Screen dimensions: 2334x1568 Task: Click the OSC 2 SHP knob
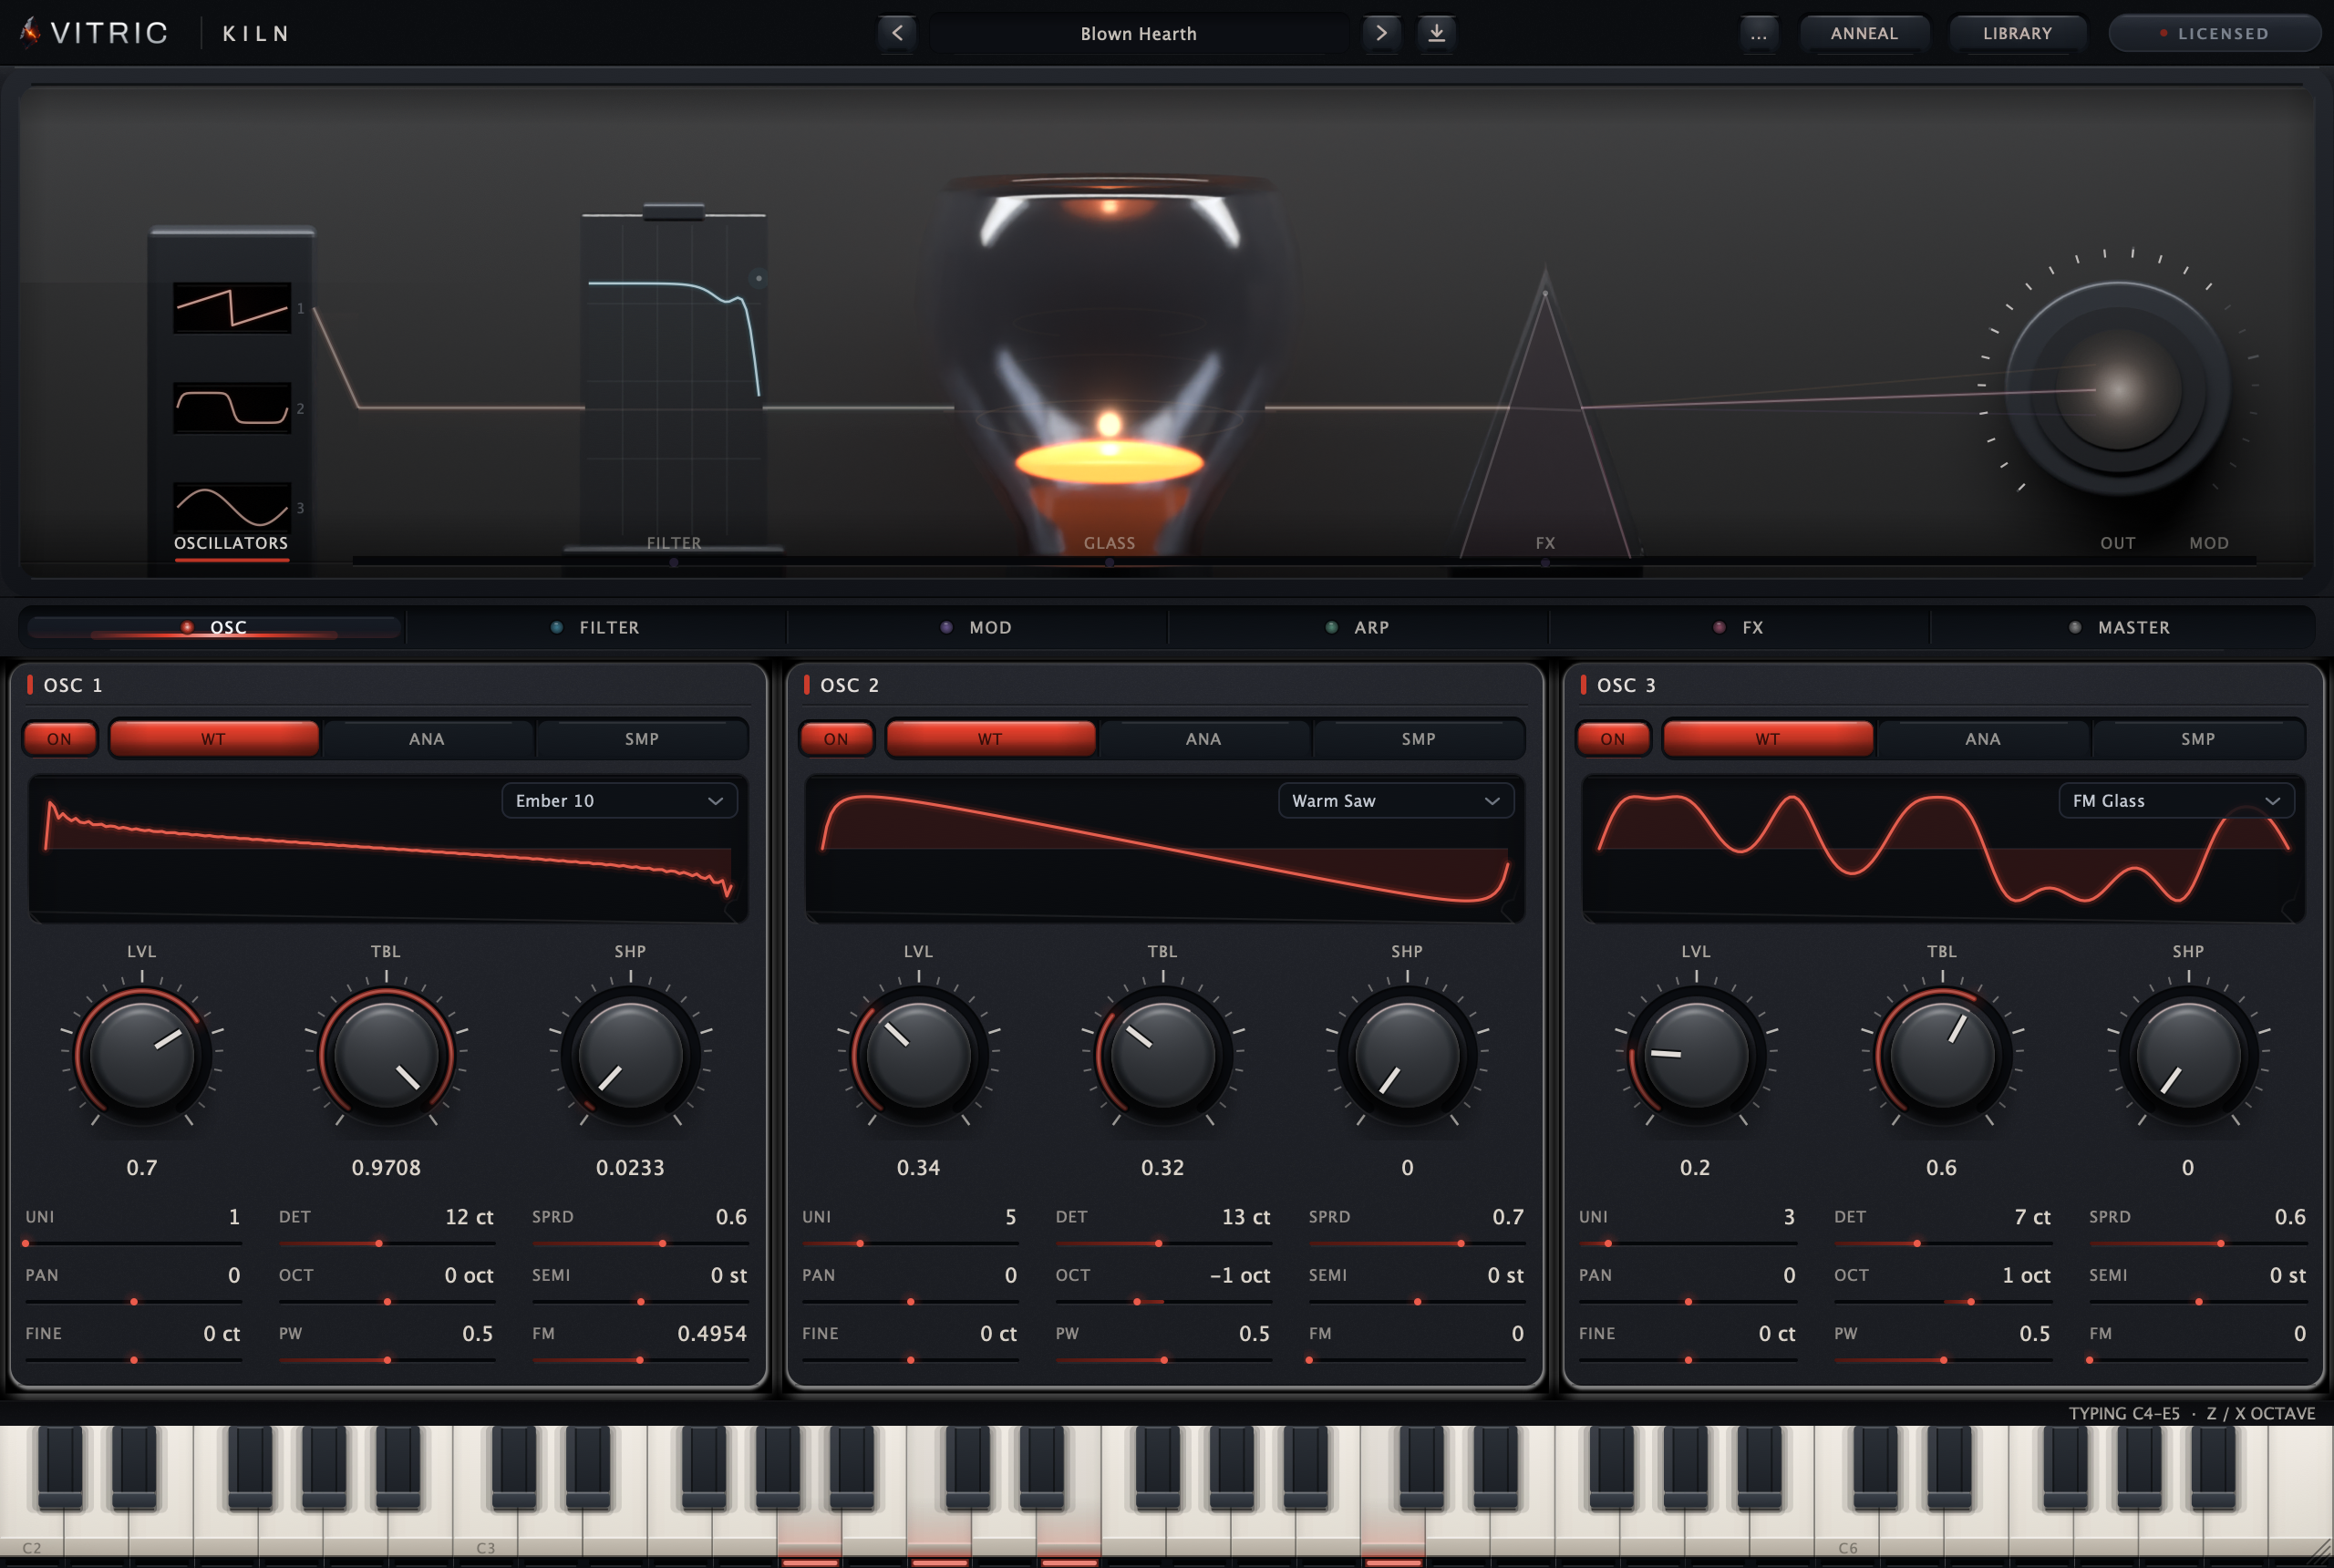[1407, 1054]
